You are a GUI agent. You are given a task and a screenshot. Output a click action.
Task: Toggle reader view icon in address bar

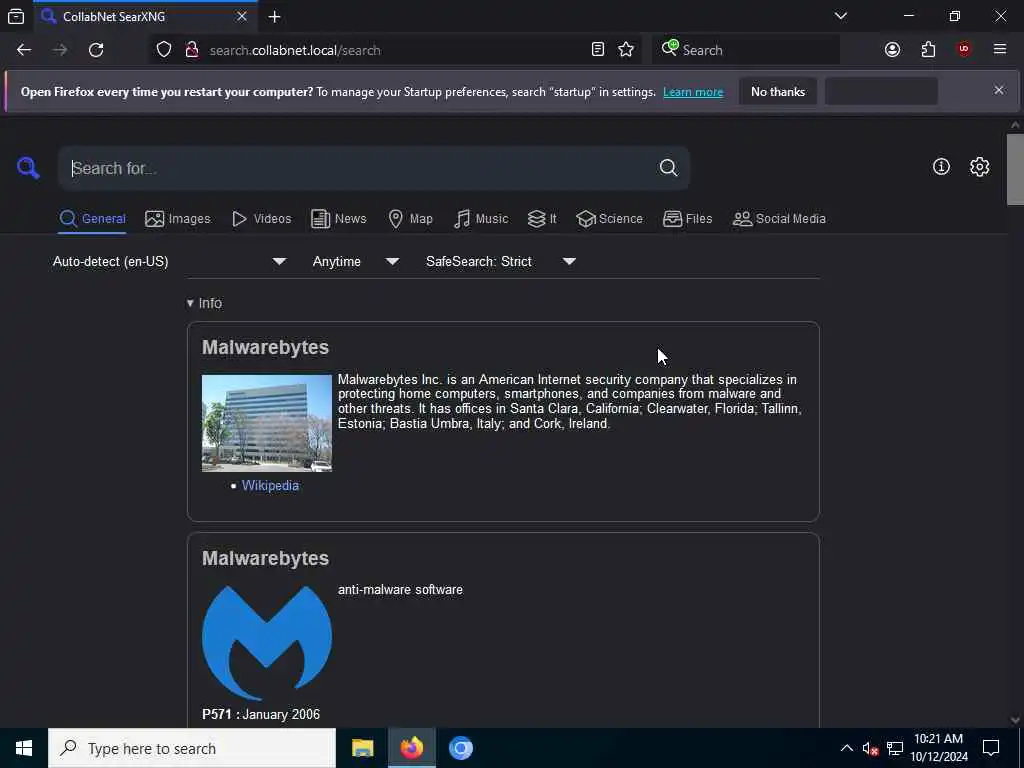tap(598, 50)
